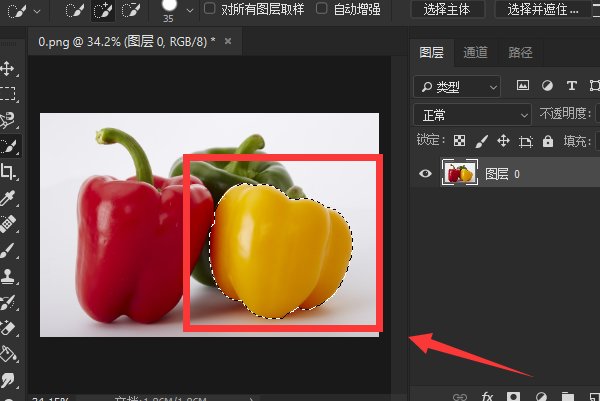This screenshot has height=401, width=600.
Task: Add a layer mask
Action: [513, 396]
